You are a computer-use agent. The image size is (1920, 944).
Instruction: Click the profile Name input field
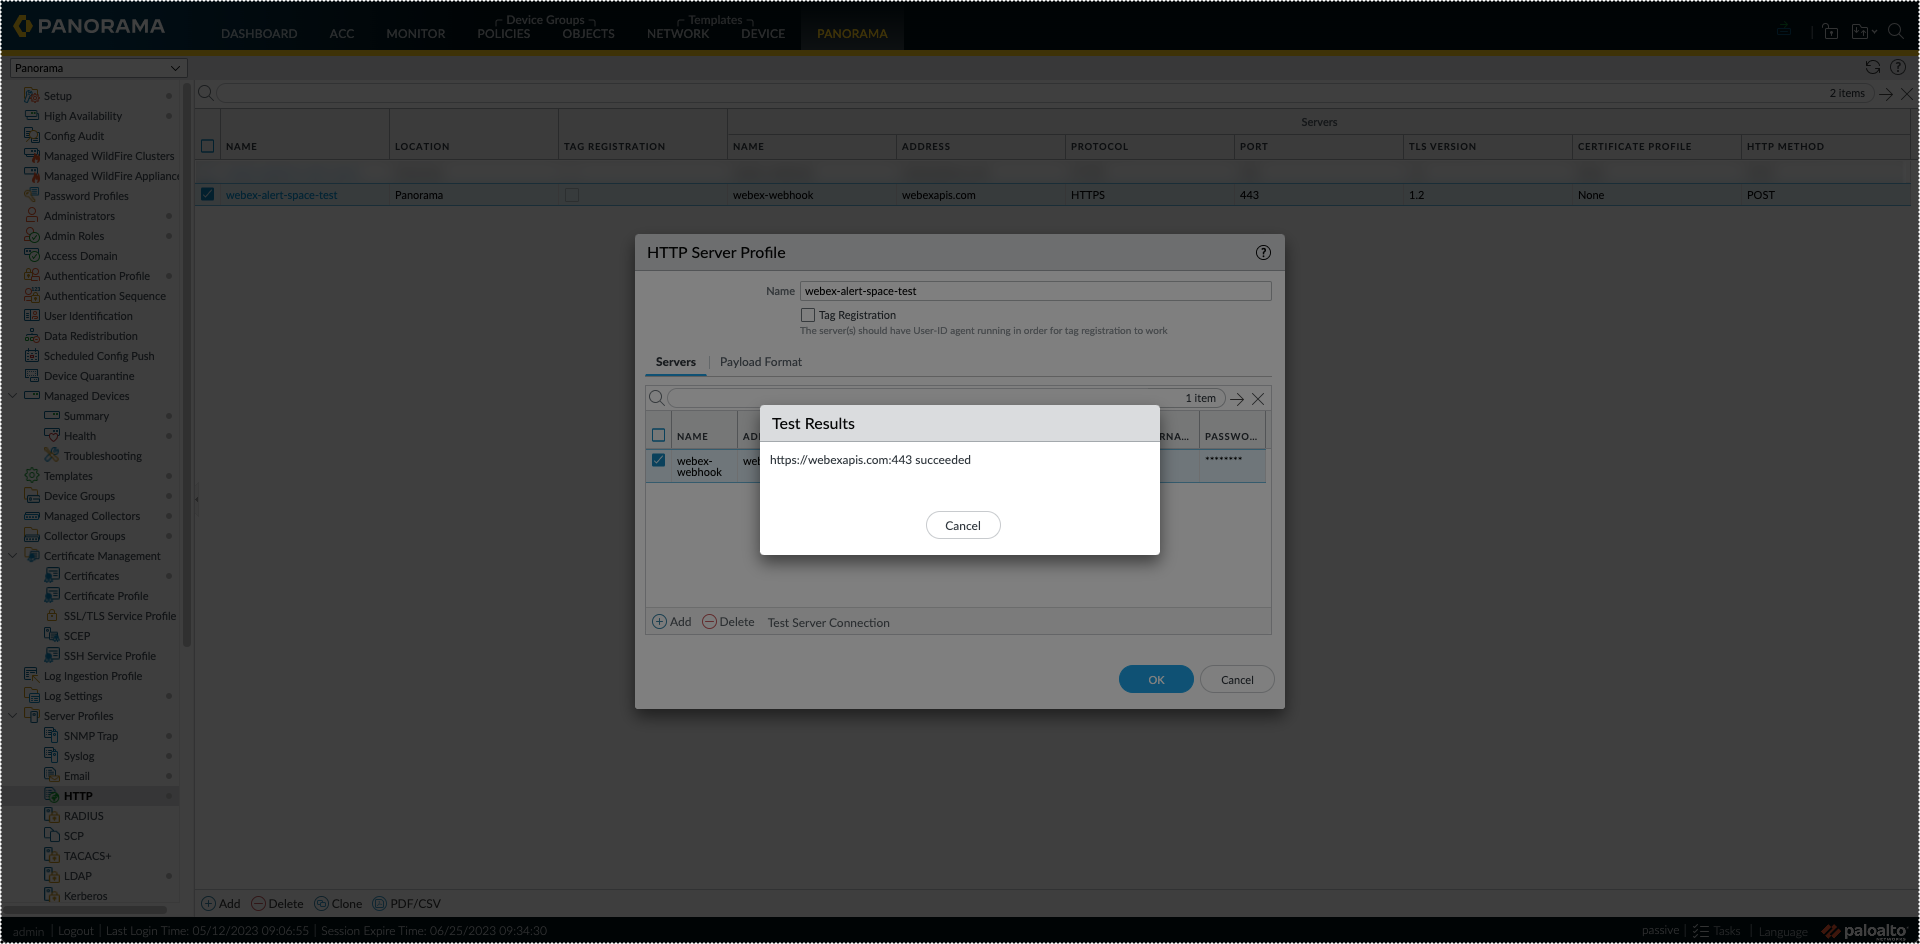pos(1036,291)
